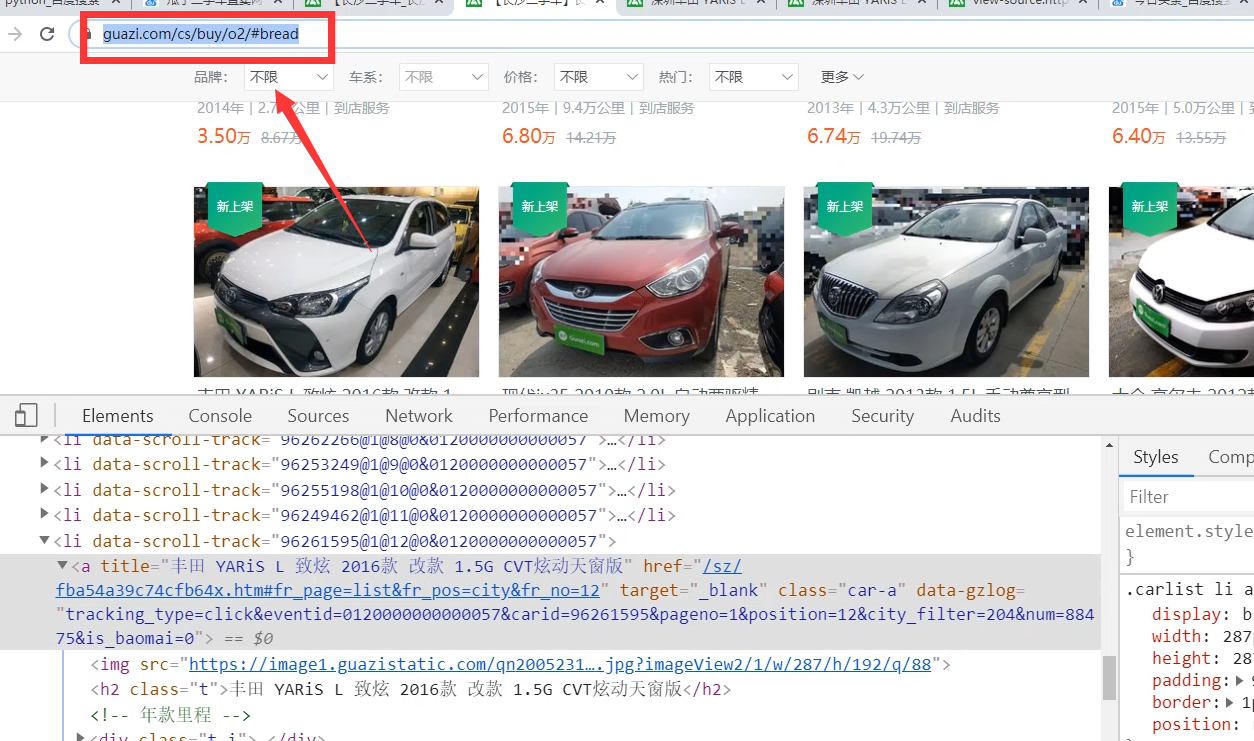Screen dimensions: 1254x741
Task: Select the Styles pane tab
Action: tap(1155, 457)
